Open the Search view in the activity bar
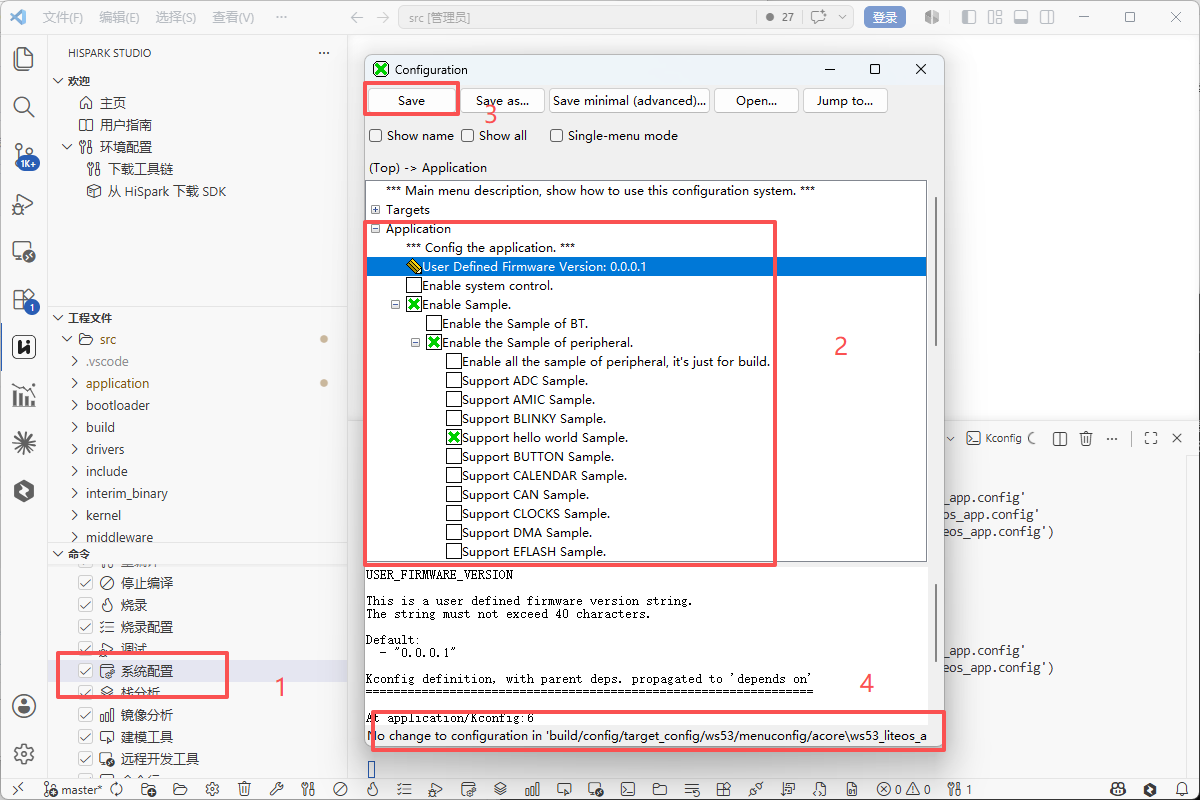1200x800 pixels. click(x=23, y=107)
